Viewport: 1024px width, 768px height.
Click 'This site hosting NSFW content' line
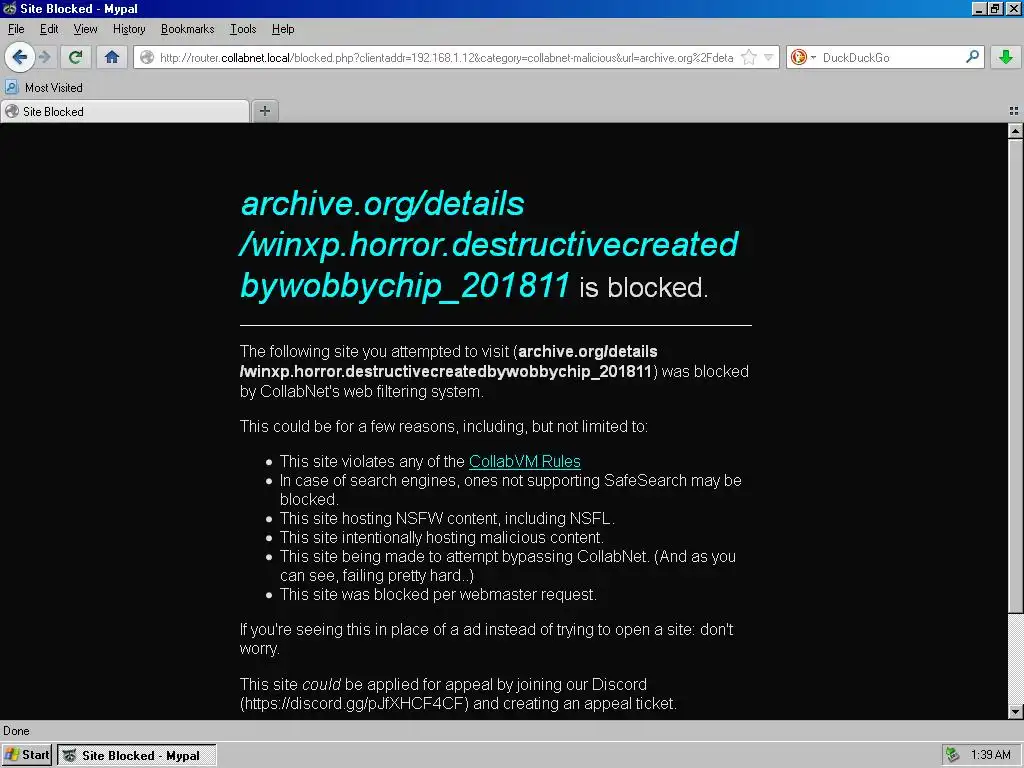447,519
